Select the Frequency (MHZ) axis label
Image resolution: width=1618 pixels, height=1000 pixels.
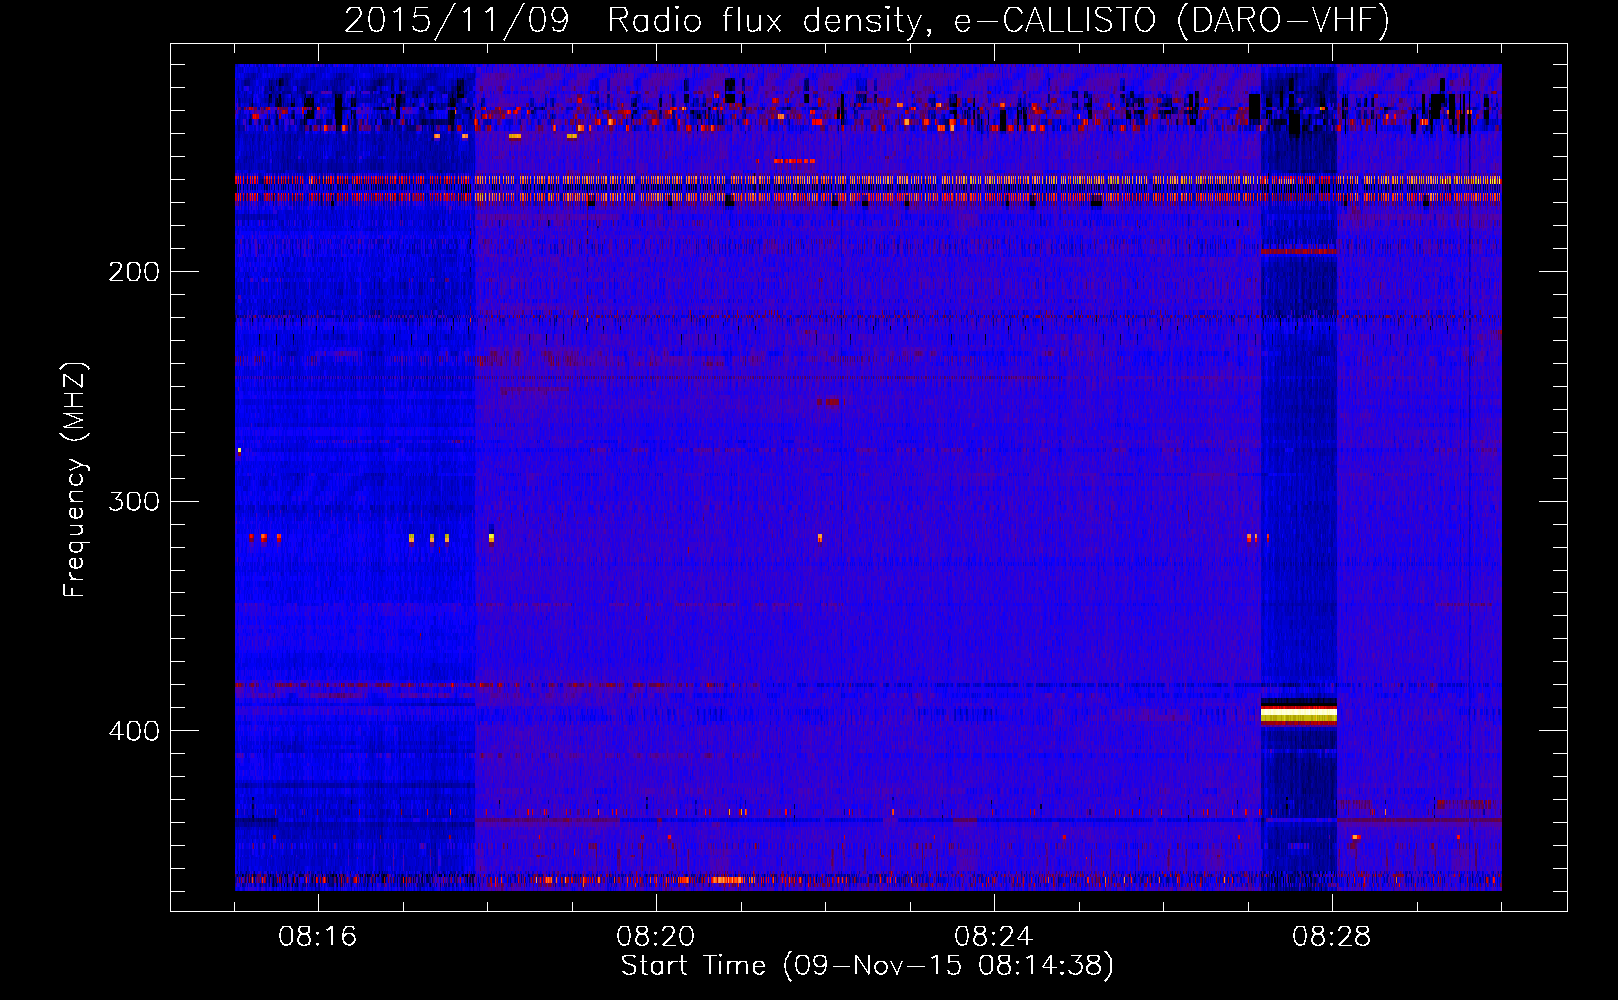(75, 479)
